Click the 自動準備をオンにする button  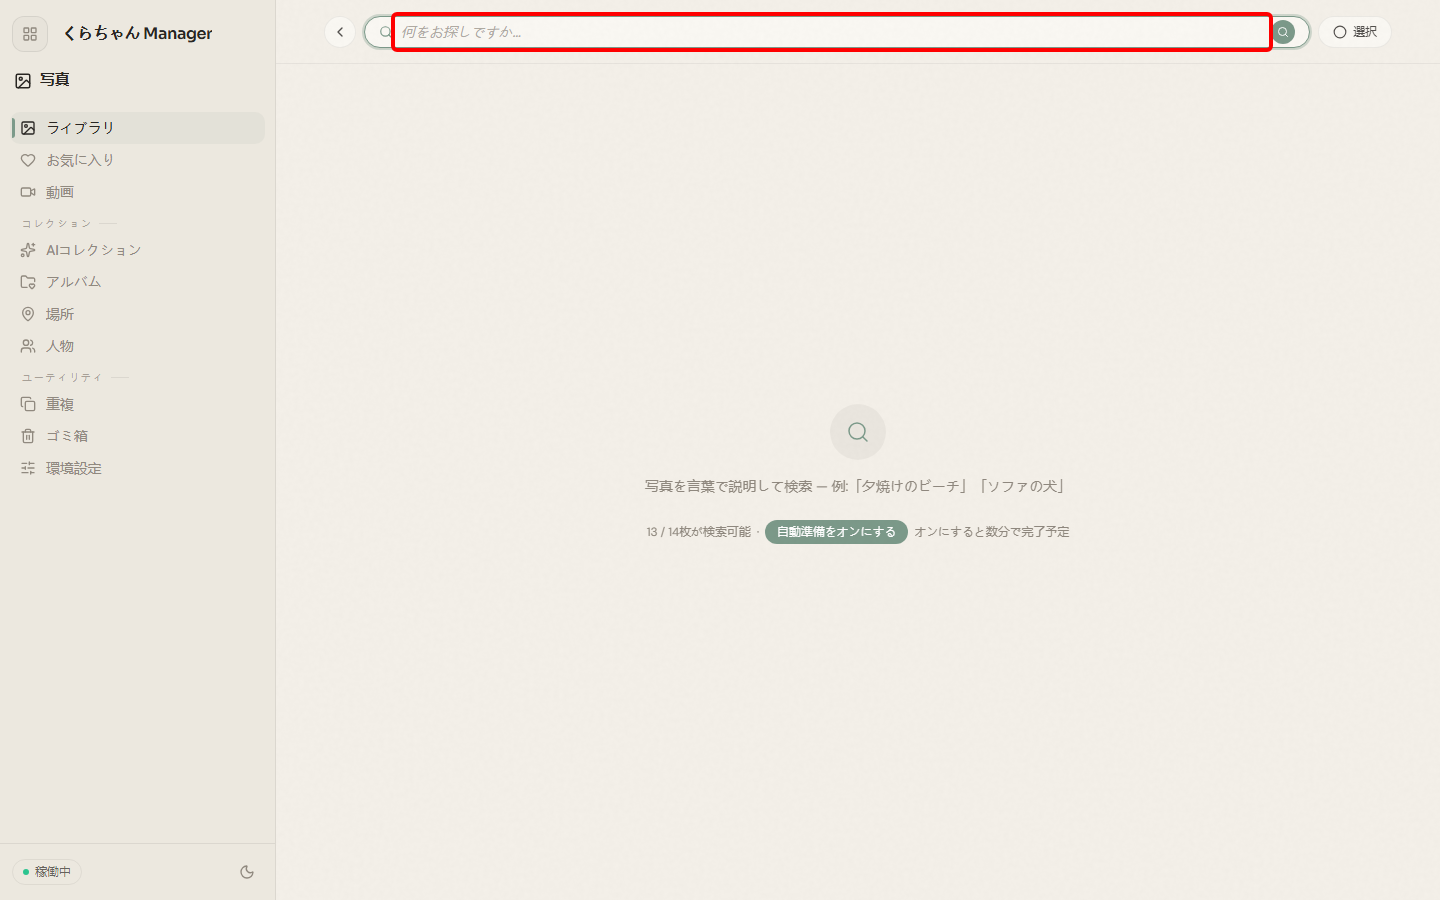(836, 532)
